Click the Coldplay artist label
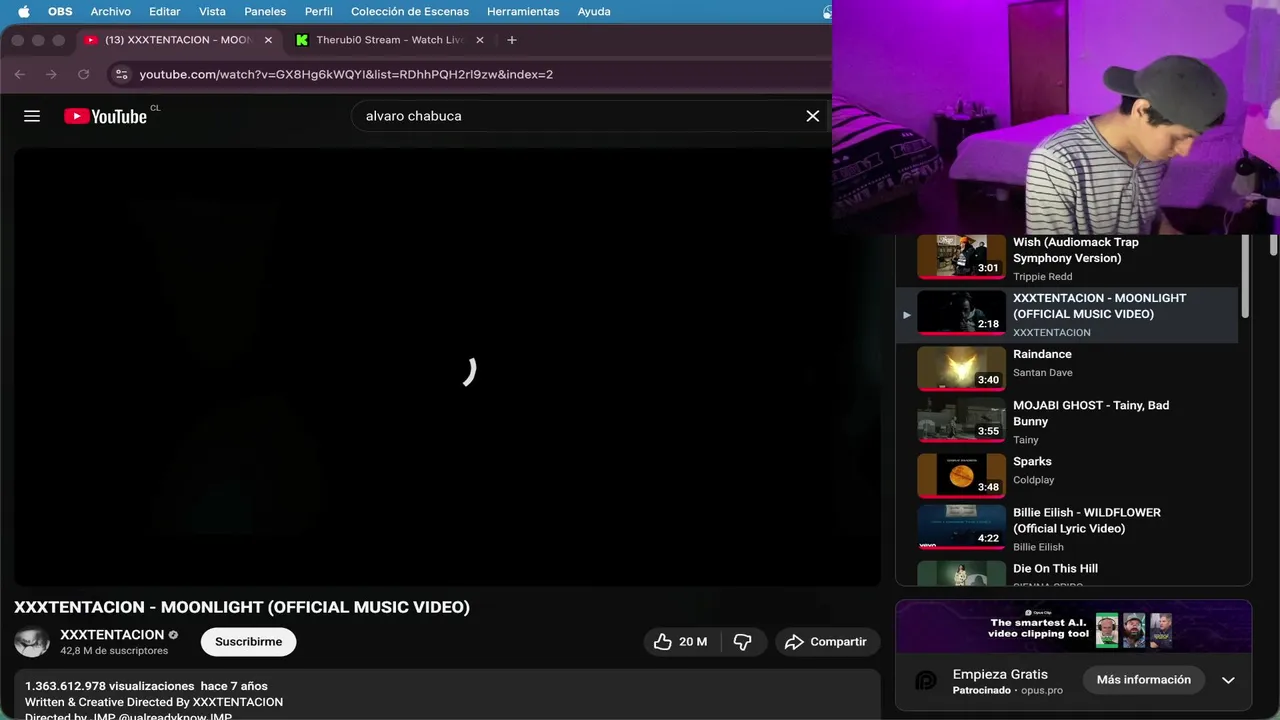 coord(1033,480)
